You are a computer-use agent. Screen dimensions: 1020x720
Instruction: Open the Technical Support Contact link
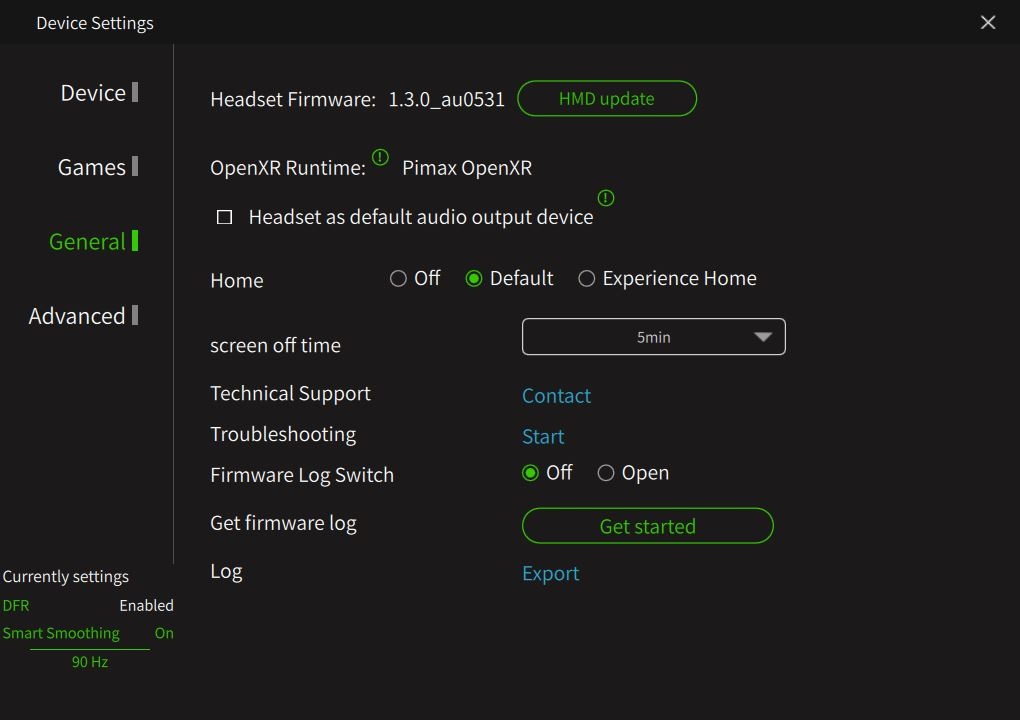(x=556, y=396)
